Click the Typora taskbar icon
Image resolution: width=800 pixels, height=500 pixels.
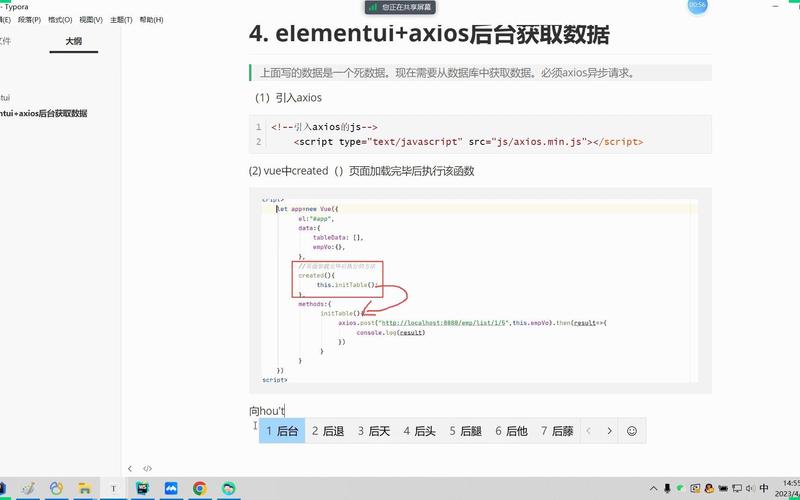click(x=113, y=489)
